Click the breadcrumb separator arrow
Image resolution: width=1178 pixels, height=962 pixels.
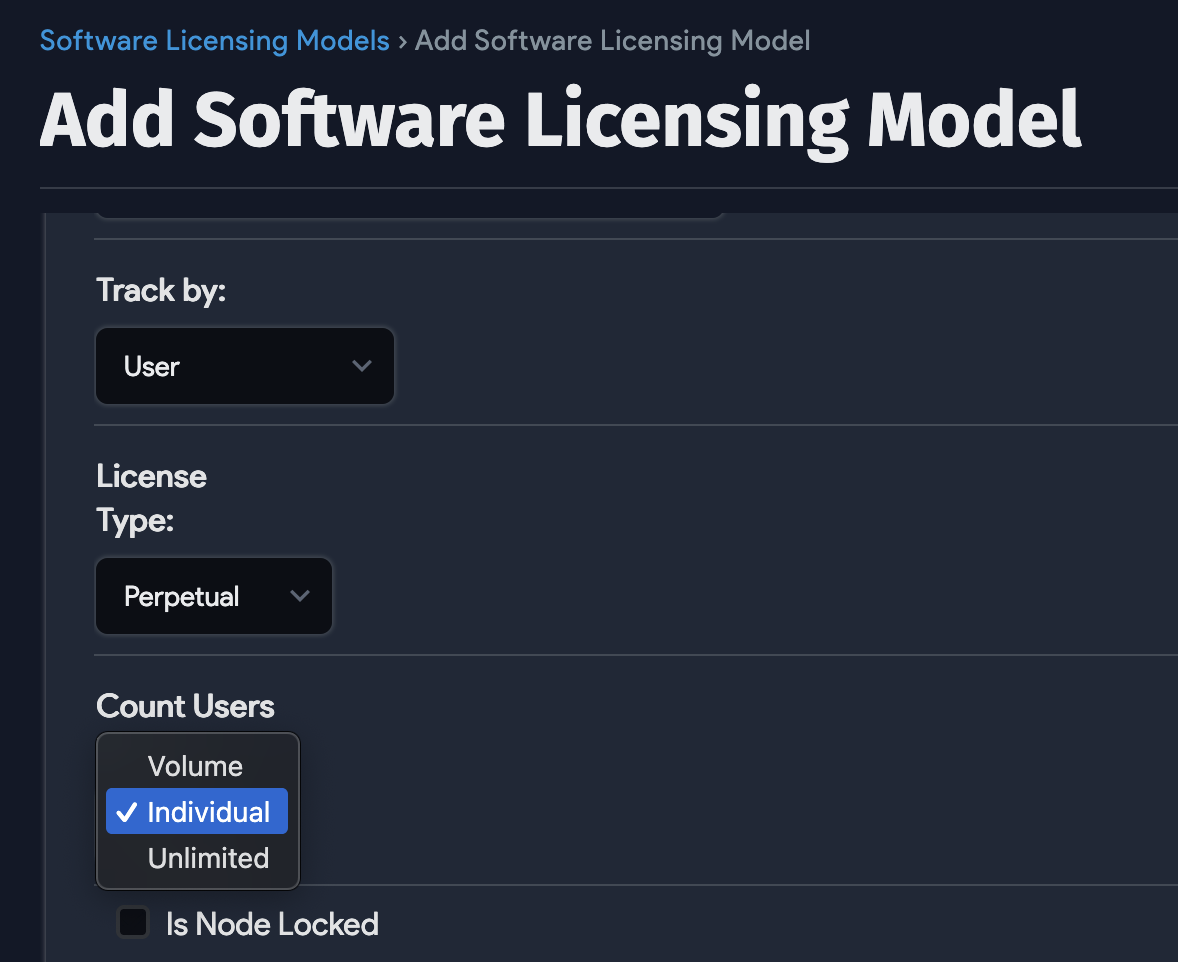(402, 41)
